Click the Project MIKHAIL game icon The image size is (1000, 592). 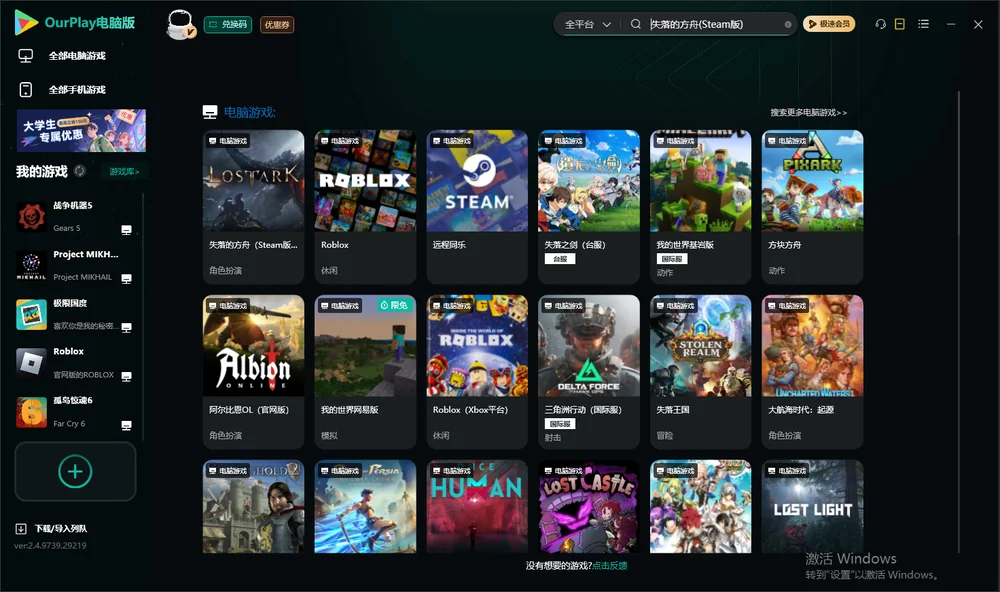[x=31, y=265]
